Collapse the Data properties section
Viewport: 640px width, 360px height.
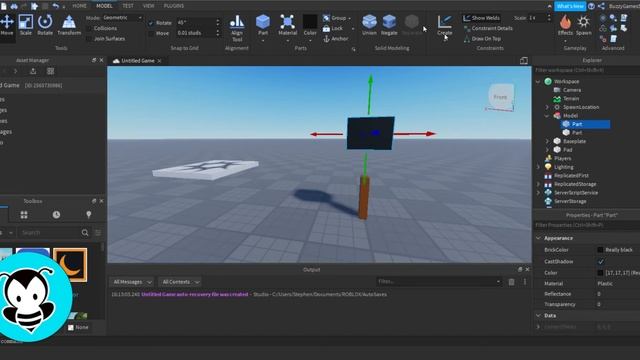click(538, 316)
